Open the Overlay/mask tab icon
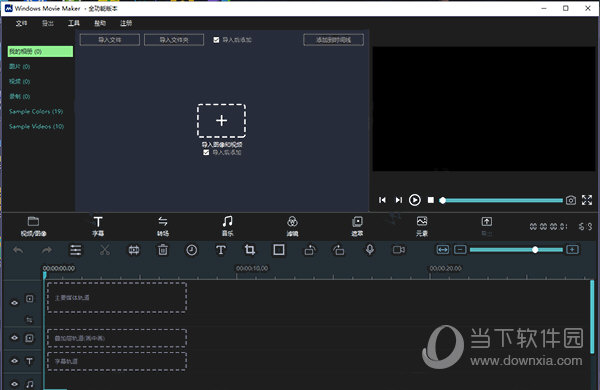 coord(357,222)
